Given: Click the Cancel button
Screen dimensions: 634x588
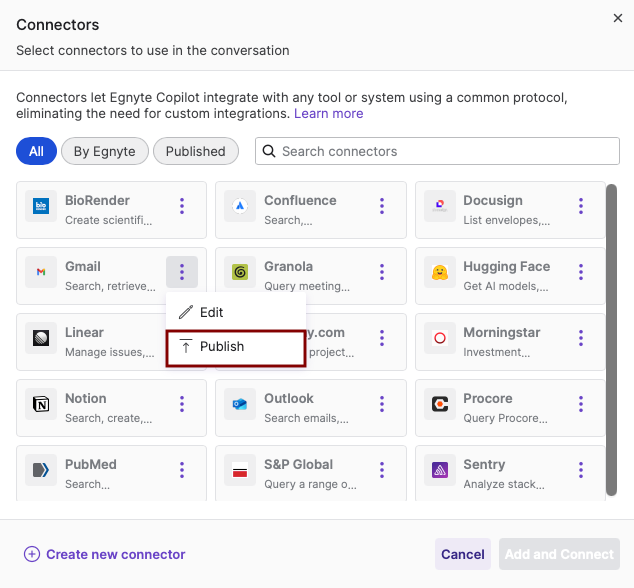Looking at the screenshot, I should click(463, 554).
